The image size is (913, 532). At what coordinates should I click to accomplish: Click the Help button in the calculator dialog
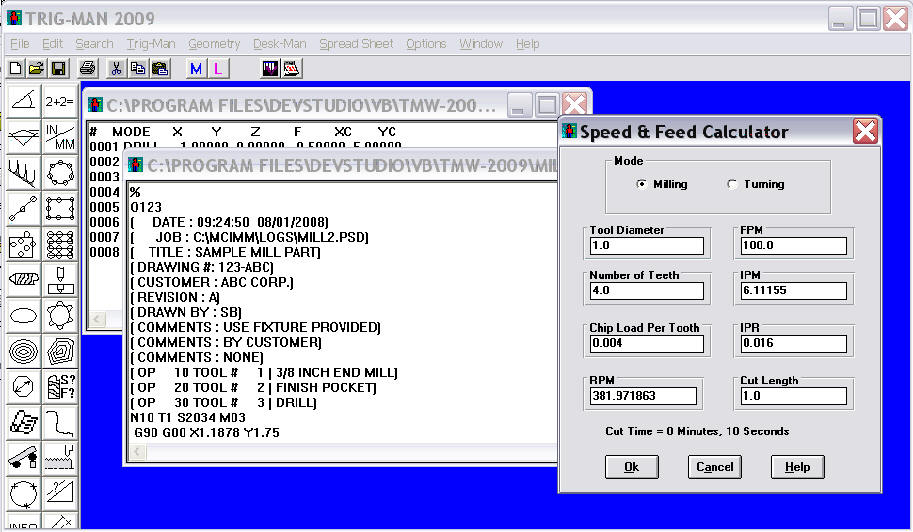[x=797, y=467]
